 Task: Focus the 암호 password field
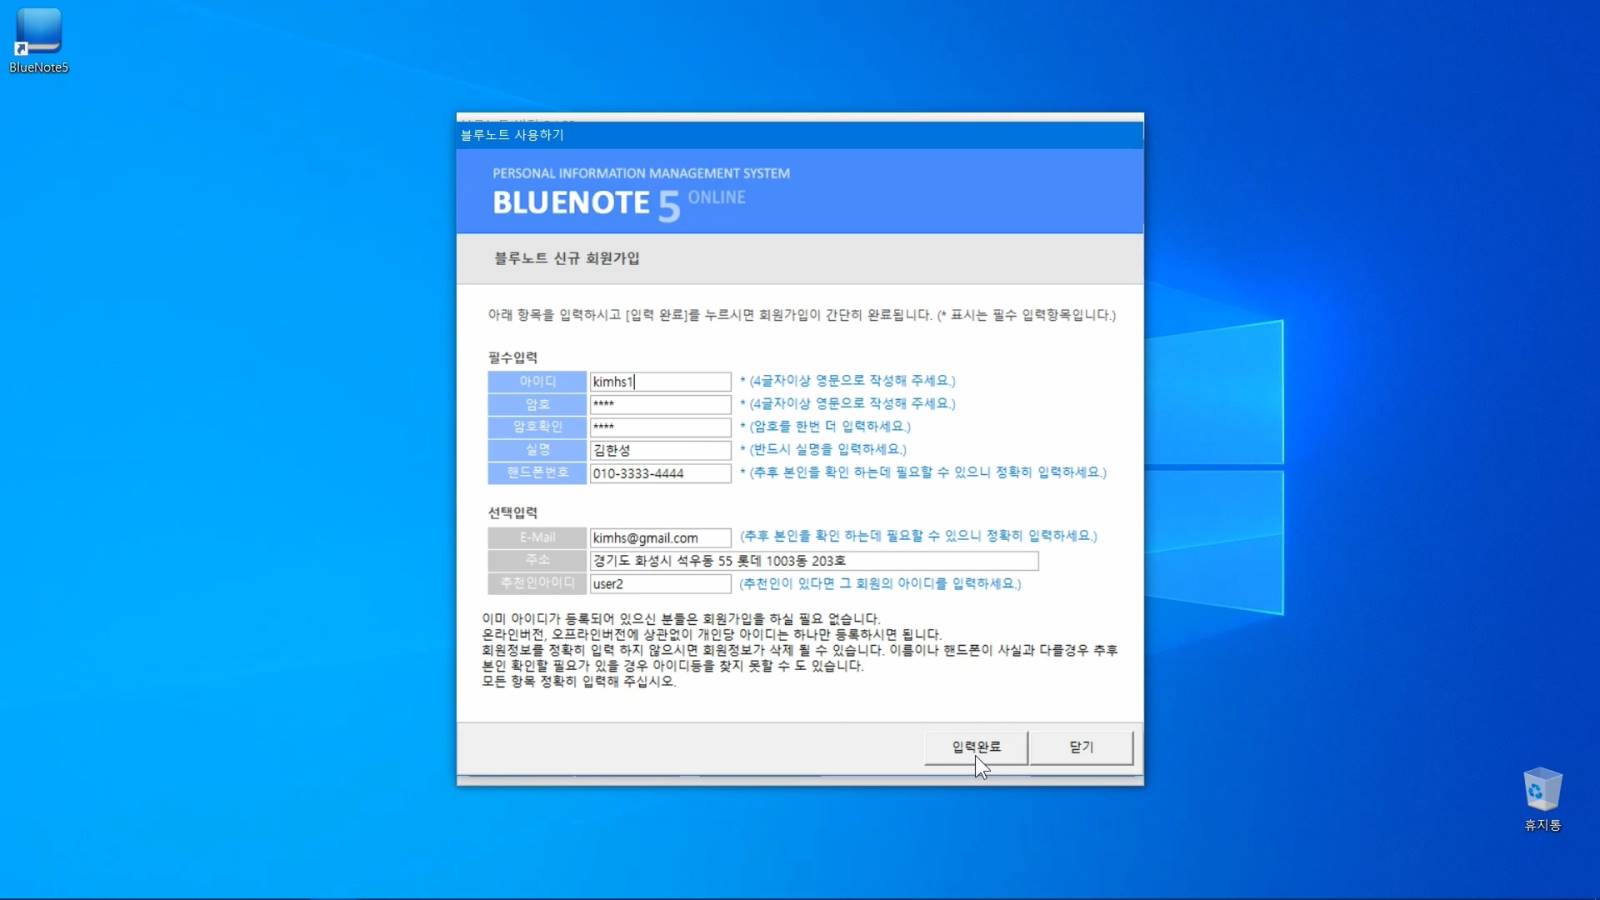(x=660, y=404)
